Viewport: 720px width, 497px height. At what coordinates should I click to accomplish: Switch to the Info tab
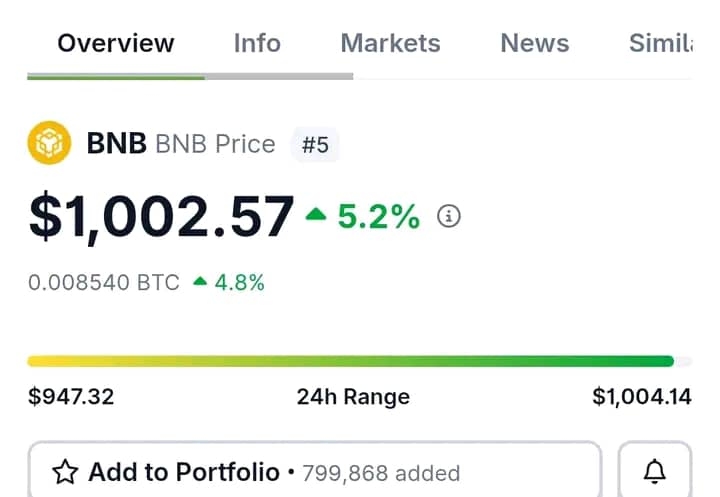pyautogui.click(x=257, y=43)
